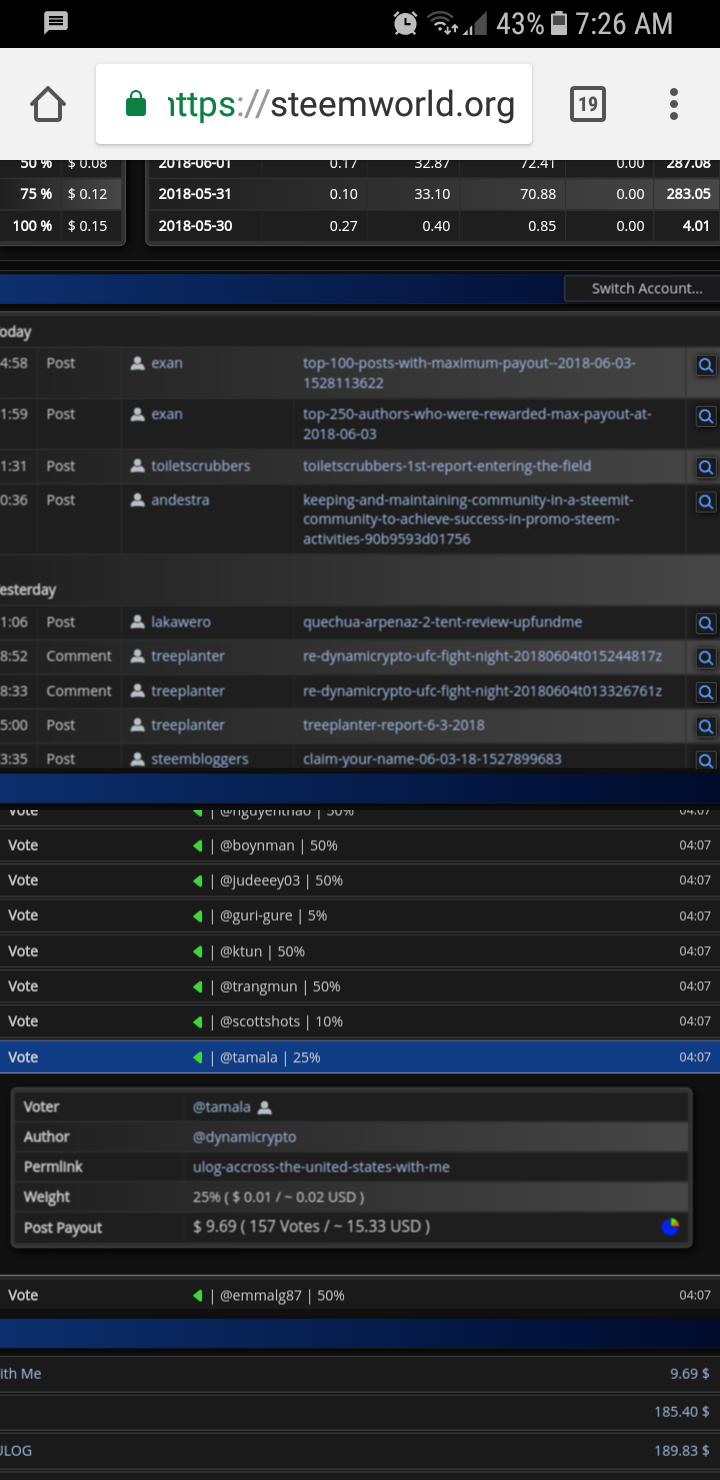Open Android notification message icon
720x1480 pixels.
56,22
